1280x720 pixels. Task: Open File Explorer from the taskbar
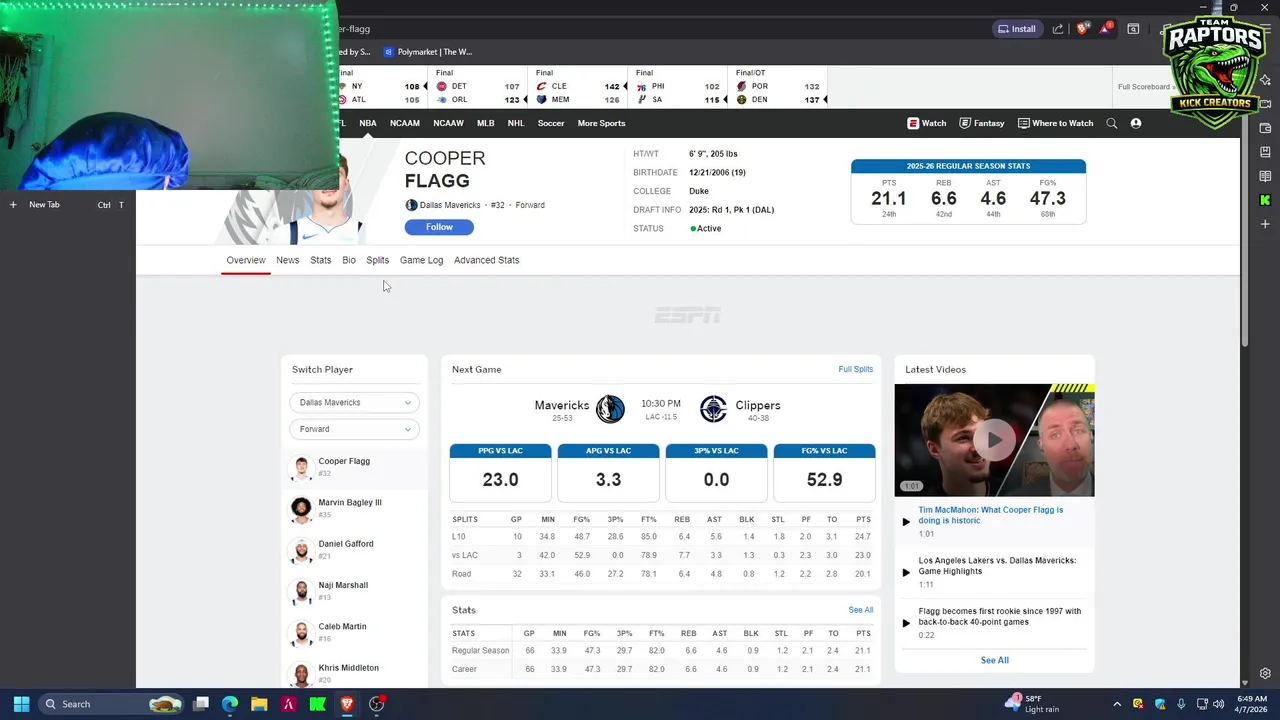click(x=259, y=704)
